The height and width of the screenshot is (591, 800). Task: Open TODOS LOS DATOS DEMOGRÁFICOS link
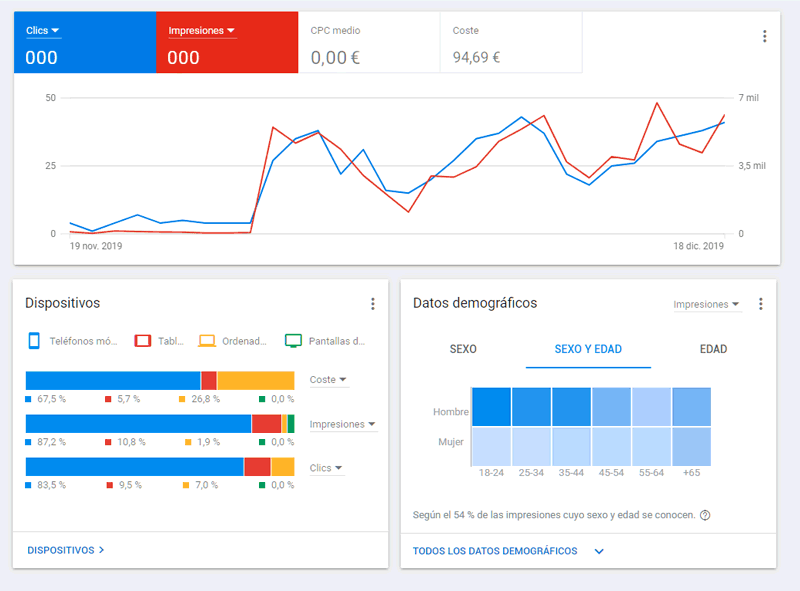click(x=495, y=551)
